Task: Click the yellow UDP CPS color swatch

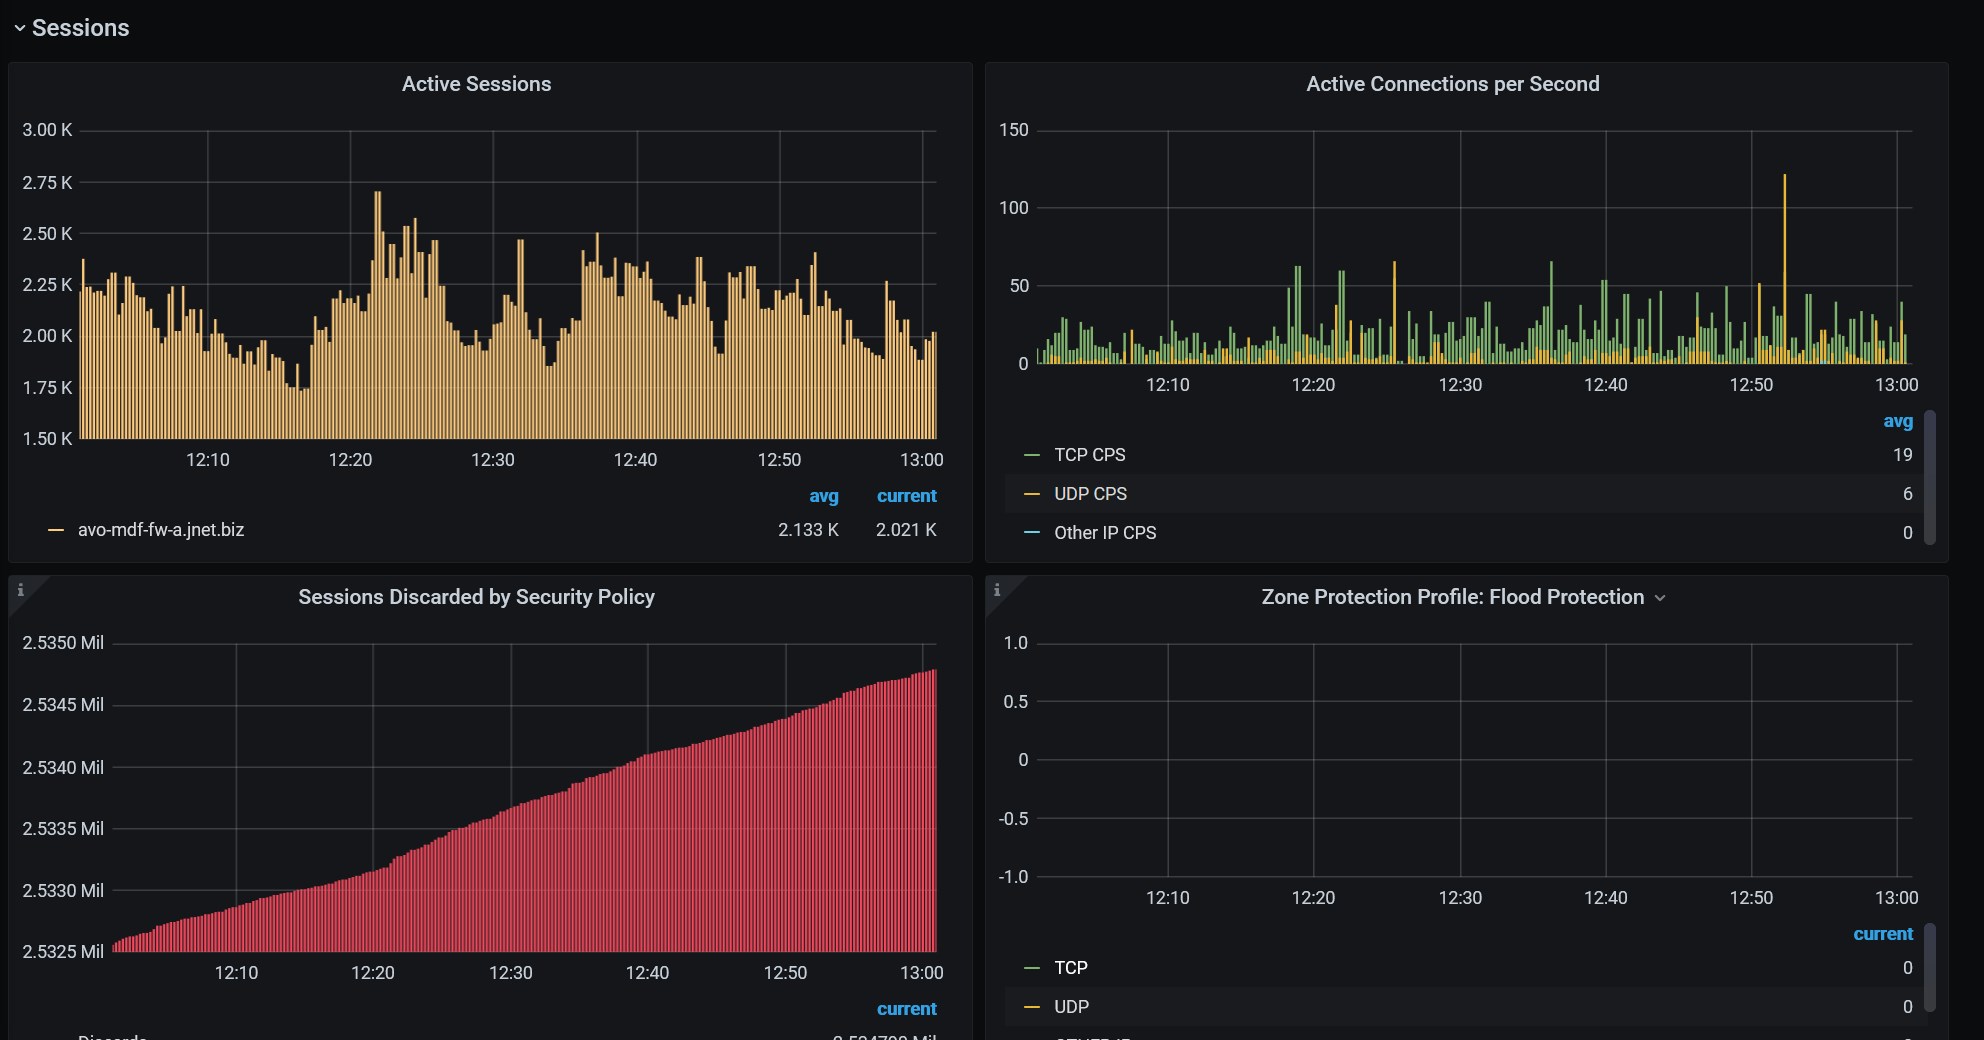Action: [1032, 494]
